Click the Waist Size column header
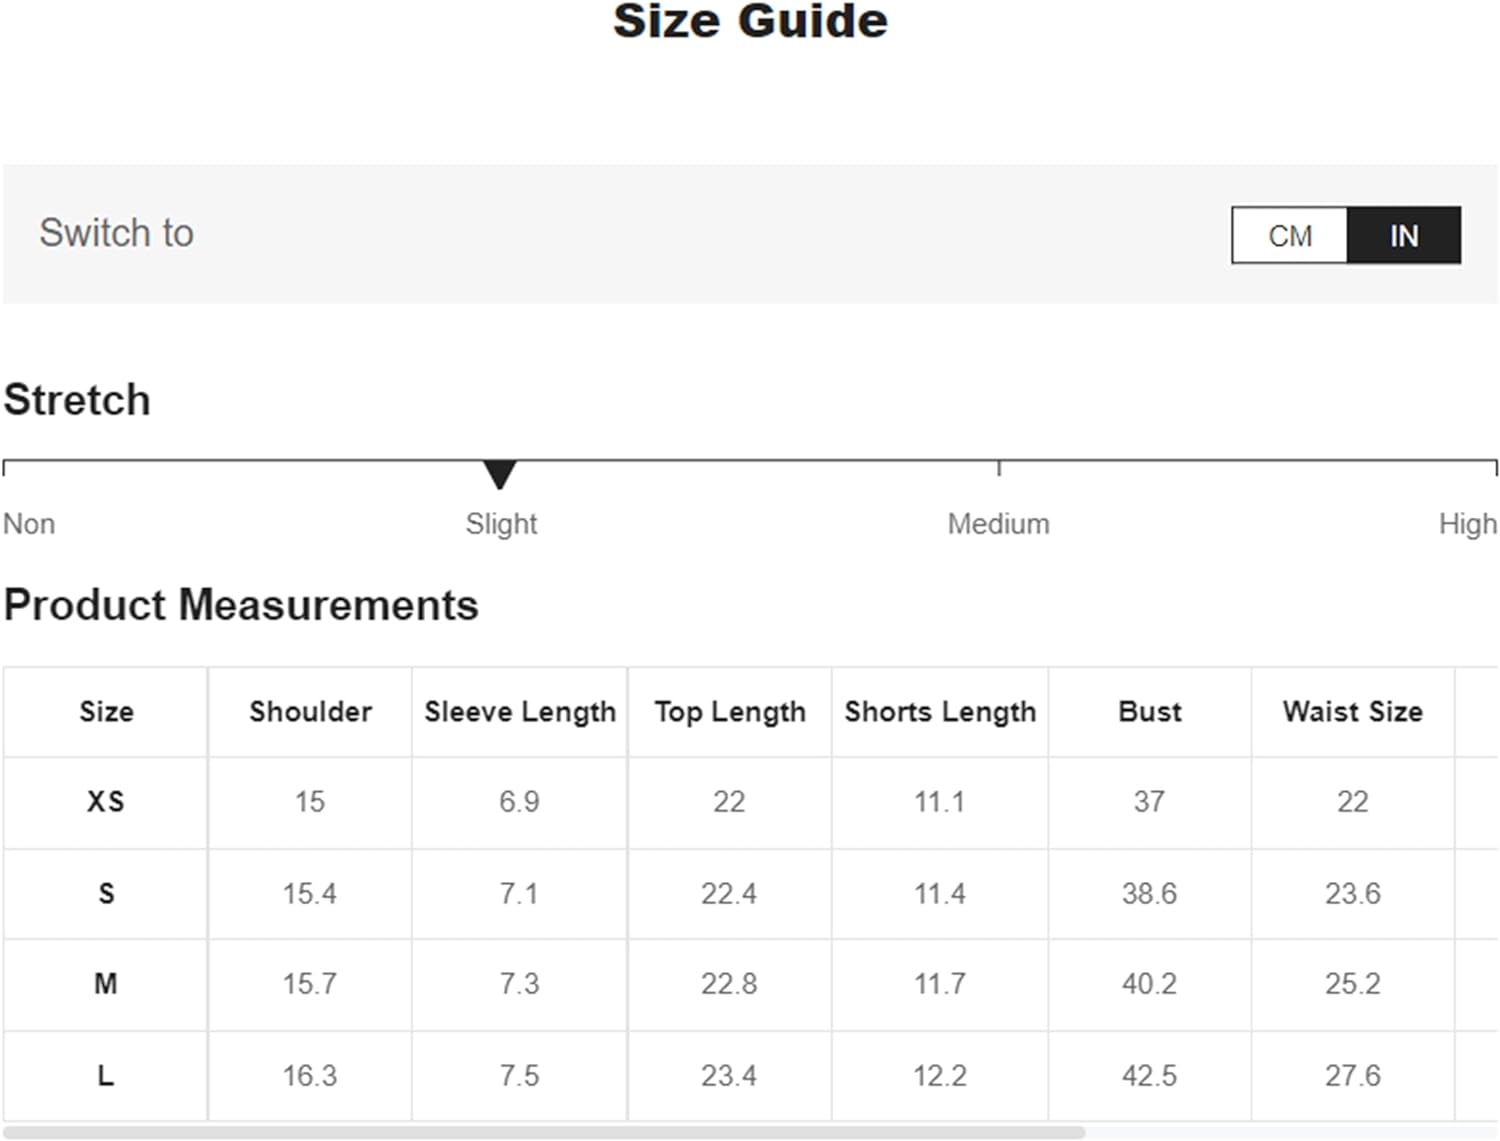The image size is (1500, 1141). [x=1352, y=712]
